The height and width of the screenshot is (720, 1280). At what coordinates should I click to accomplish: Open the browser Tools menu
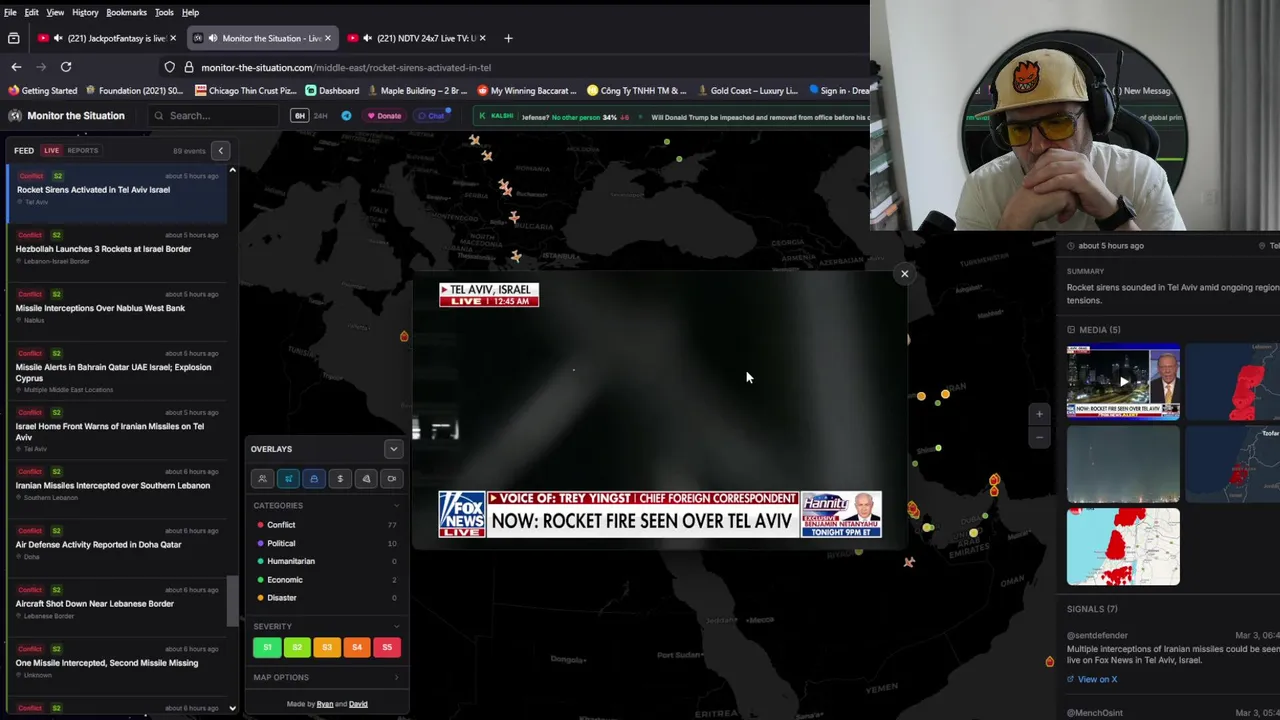point(164,12)
